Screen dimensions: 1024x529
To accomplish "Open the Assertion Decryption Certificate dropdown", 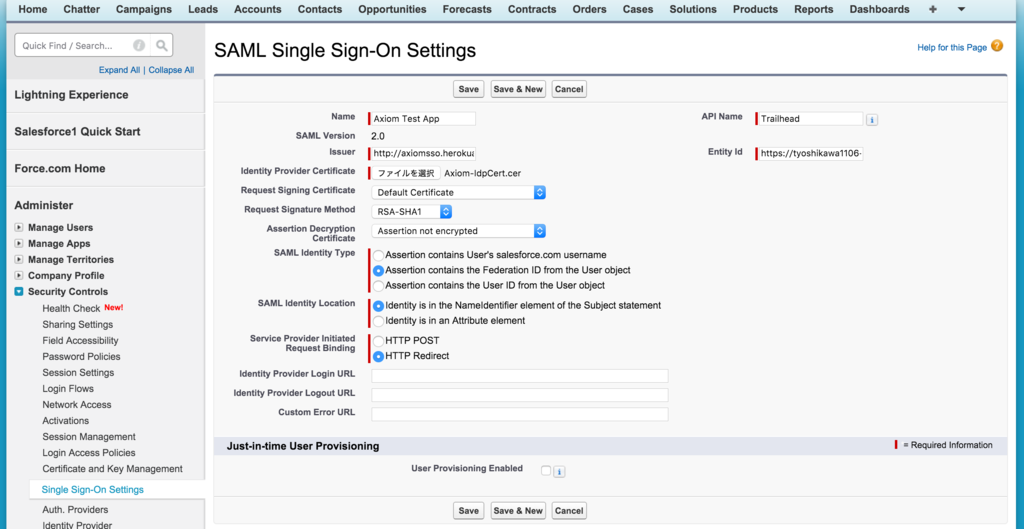I will pos(458,231).
